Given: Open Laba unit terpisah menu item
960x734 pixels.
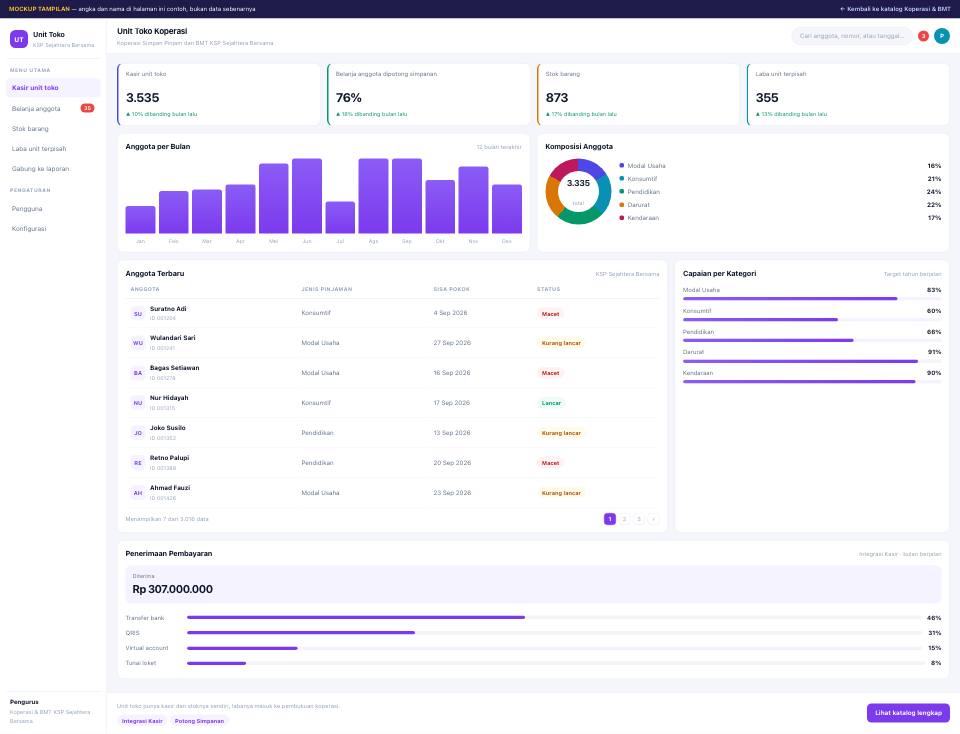Looking at the screenshot, I should [x=53, y=149].
